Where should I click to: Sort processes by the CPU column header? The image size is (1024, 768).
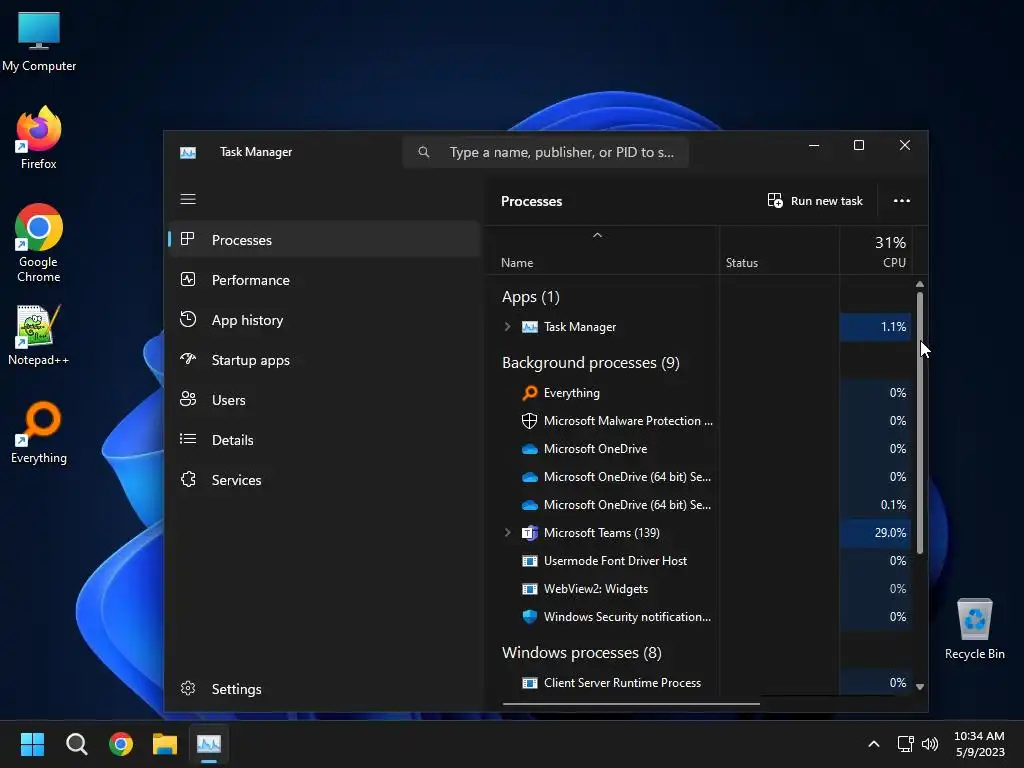pyautogui.click(x=875, y=251)
